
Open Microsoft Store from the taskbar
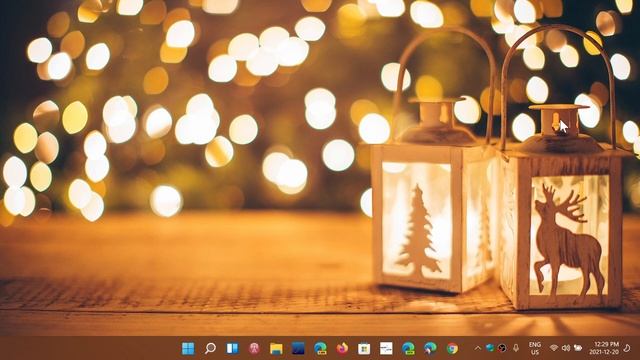[364, 348]
